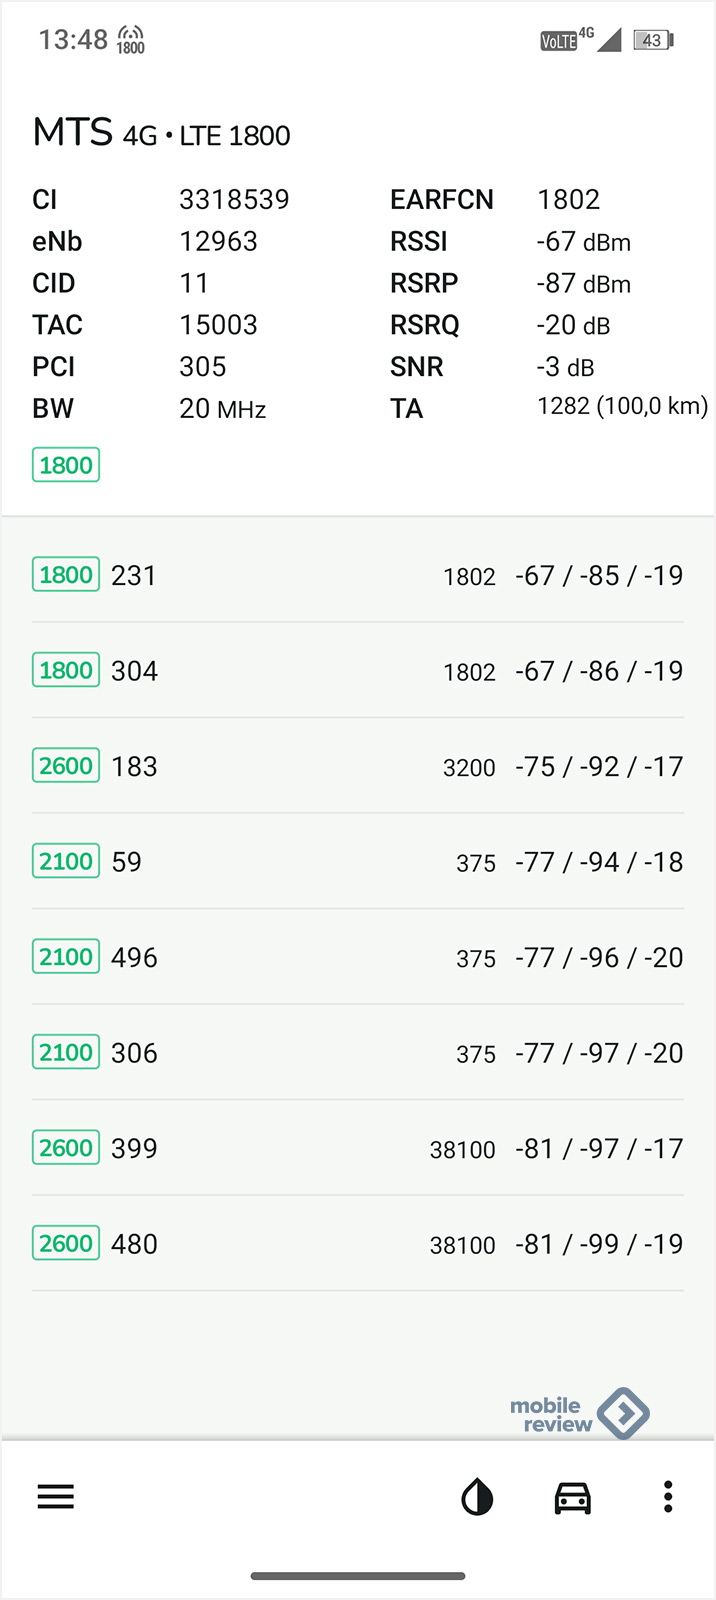Tap the 1800 band status bar icon
This screenshot has height=1600, width=716.
point(131,40)
